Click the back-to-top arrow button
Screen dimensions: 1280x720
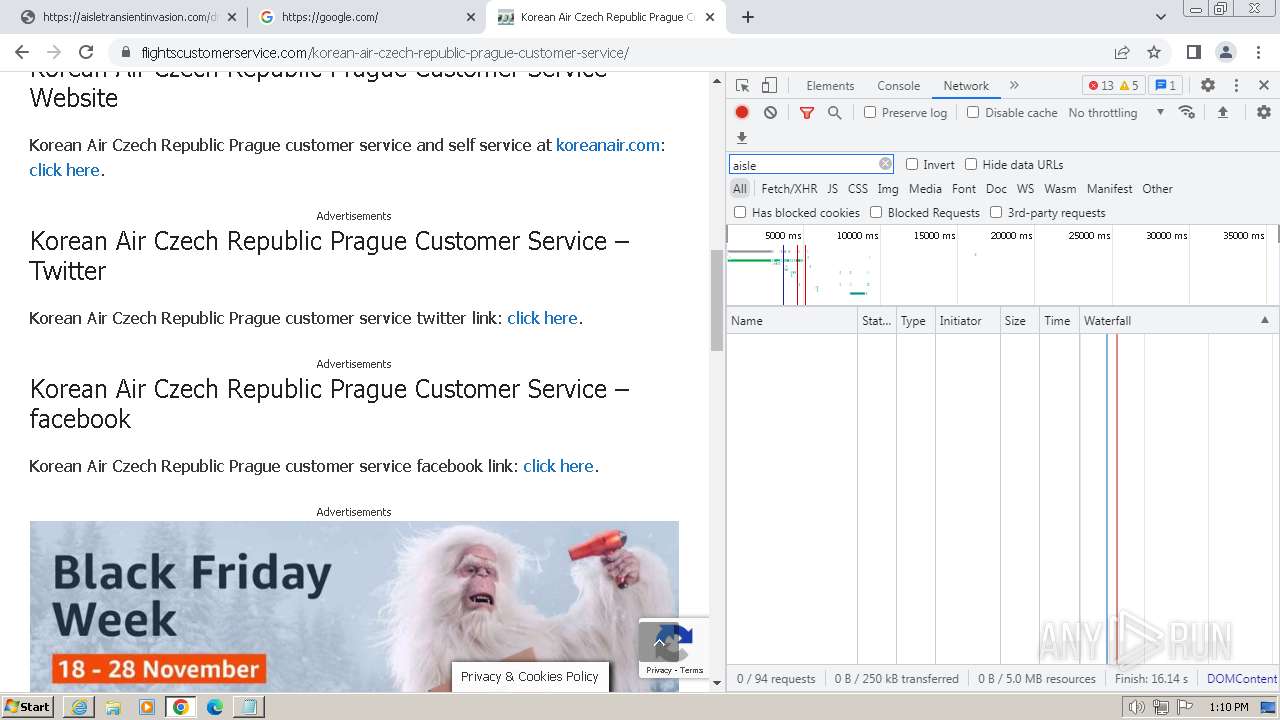(x=659, y=642)
